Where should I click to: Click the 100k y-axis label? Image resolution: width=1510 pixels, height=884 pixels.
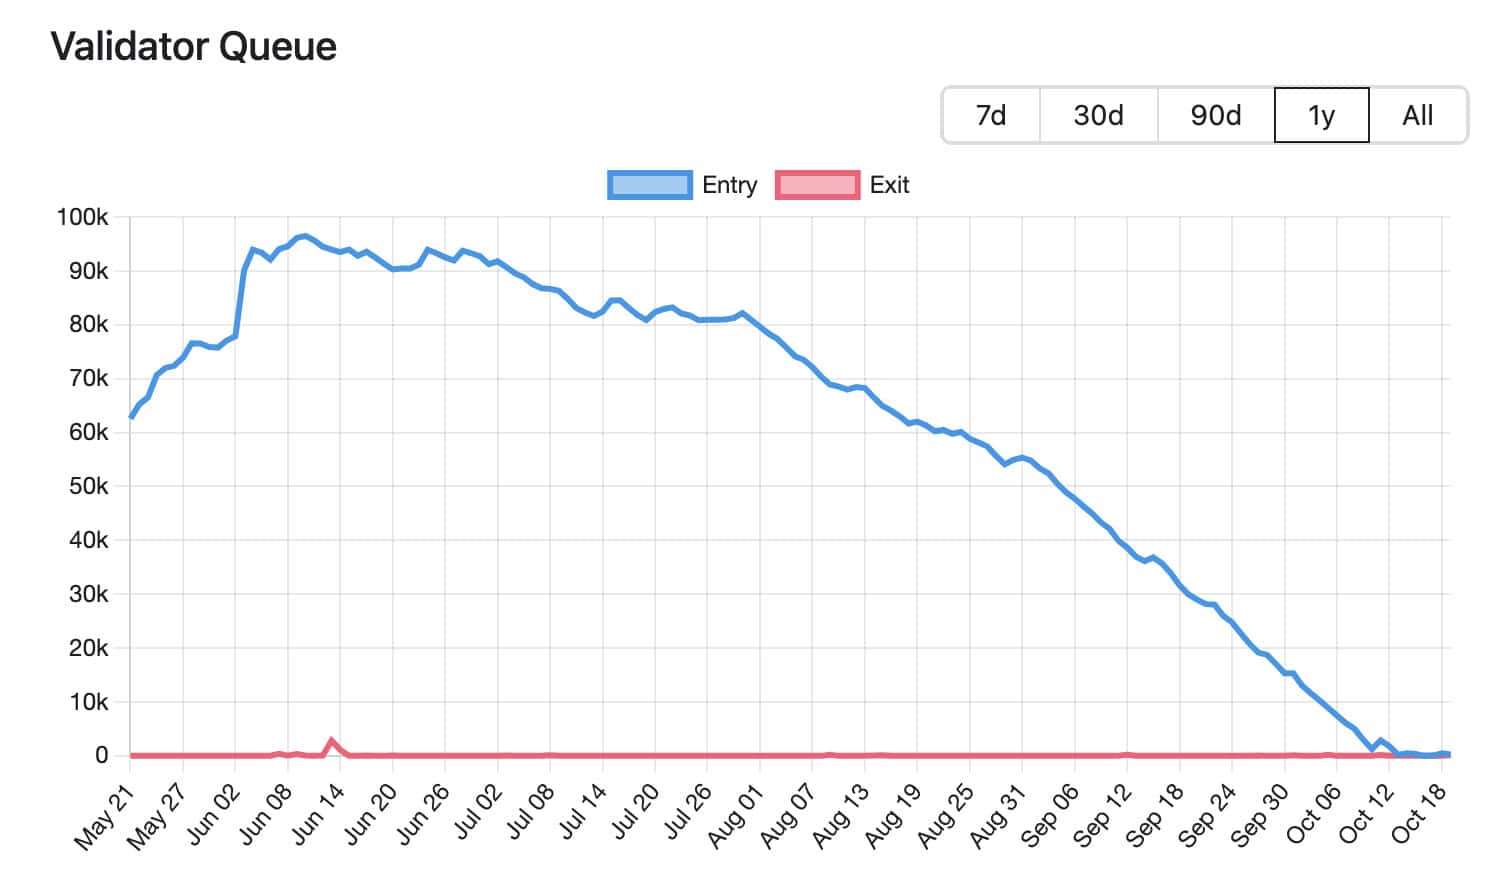click(x=83, y=217)
